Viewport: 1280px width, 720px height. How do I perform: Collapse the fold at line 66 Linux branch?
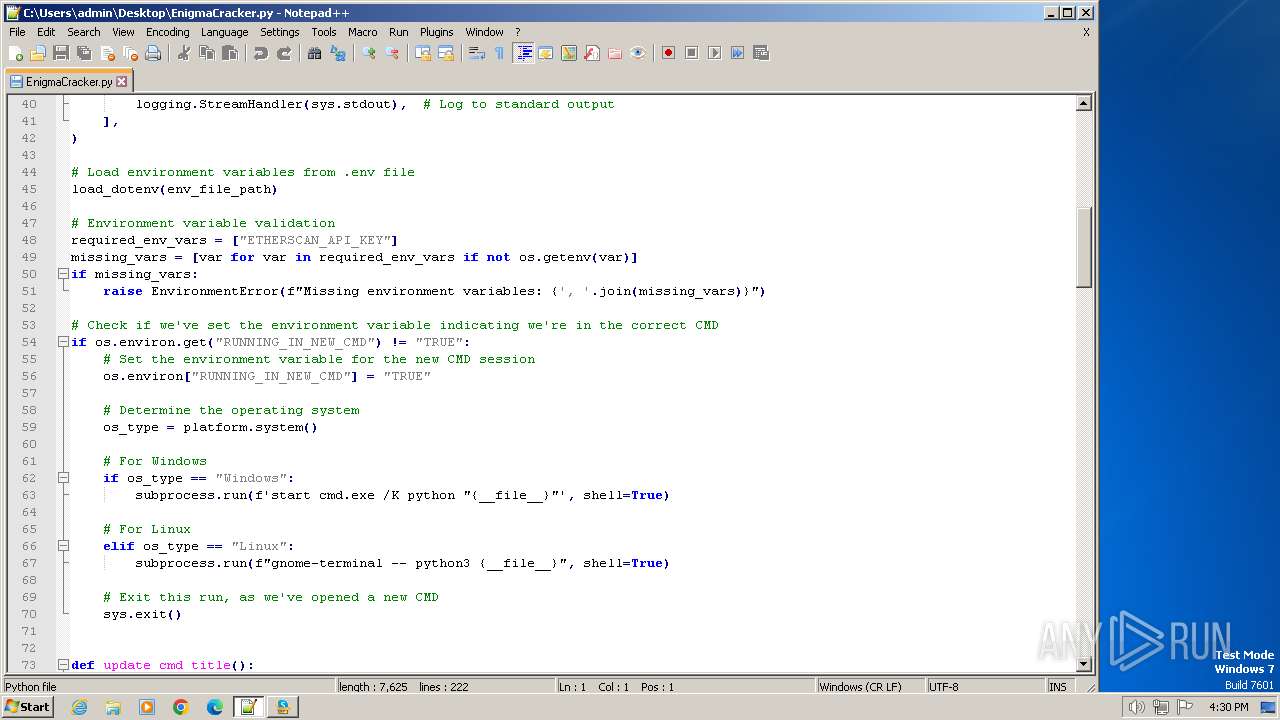tap(63, 546)
